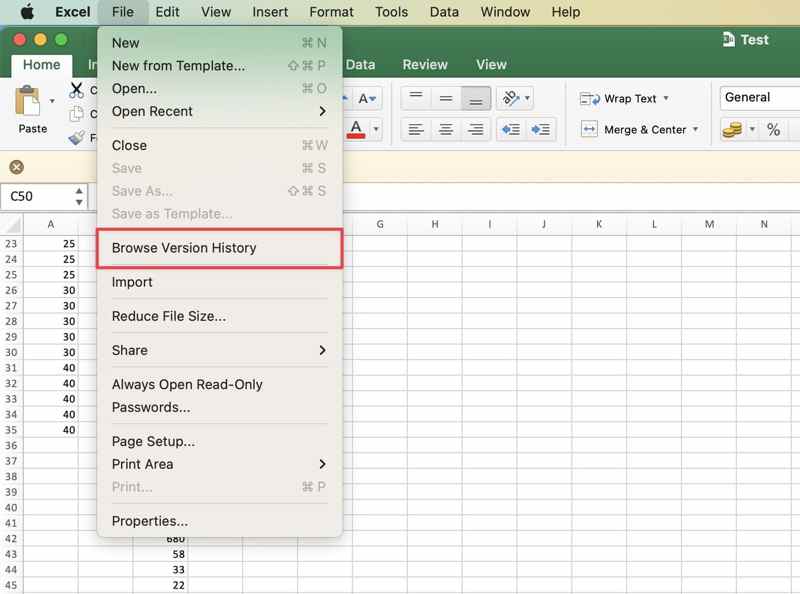Toggle bottom vertical alignment button
This screenshot has height=594, width=800.
click(x=476, y=98)
